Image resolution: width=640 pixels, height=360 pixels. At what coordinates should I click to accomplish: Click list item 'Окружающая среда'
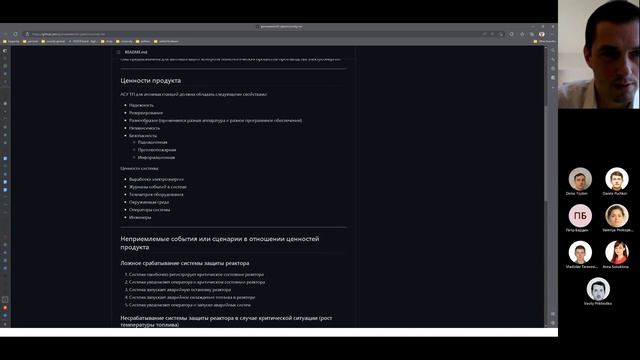click(x=149, y=202)
